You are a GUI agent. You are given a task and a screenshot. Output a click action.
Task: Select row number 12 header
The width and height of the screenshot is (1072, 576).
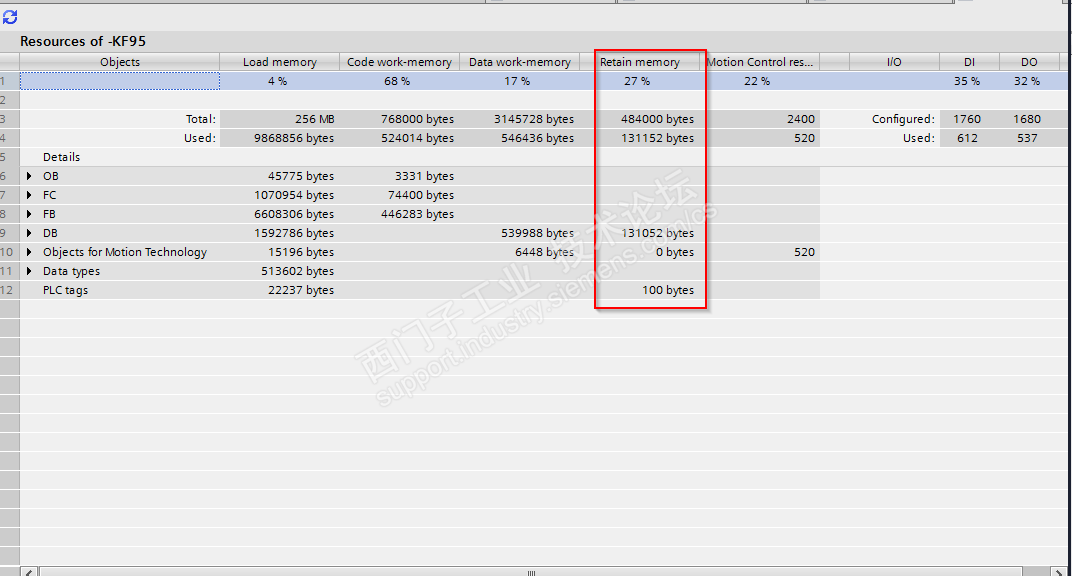coord(10,290)
